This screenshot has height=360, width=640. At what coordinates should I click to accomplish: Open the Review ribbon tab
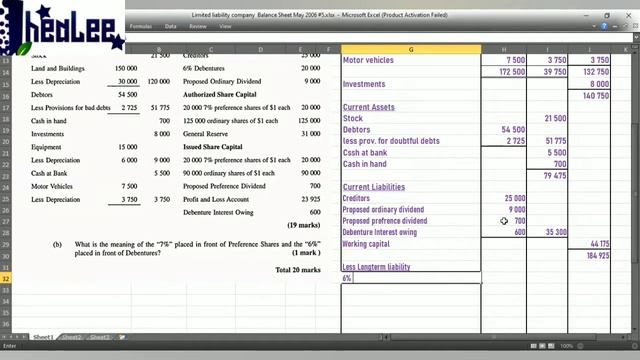pyautogui.click(x=198, y=26)
